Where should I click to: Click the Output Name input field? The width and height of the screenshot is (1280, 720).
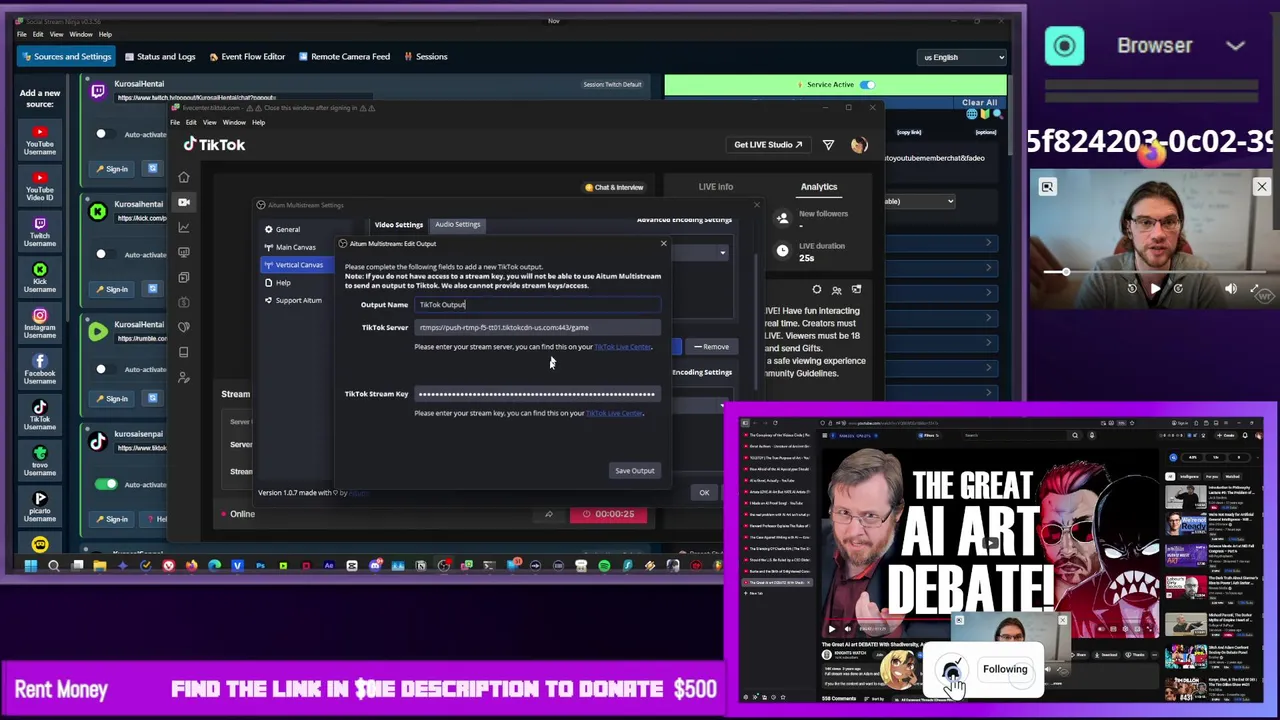pyautogui.click(x=538, y=305)
